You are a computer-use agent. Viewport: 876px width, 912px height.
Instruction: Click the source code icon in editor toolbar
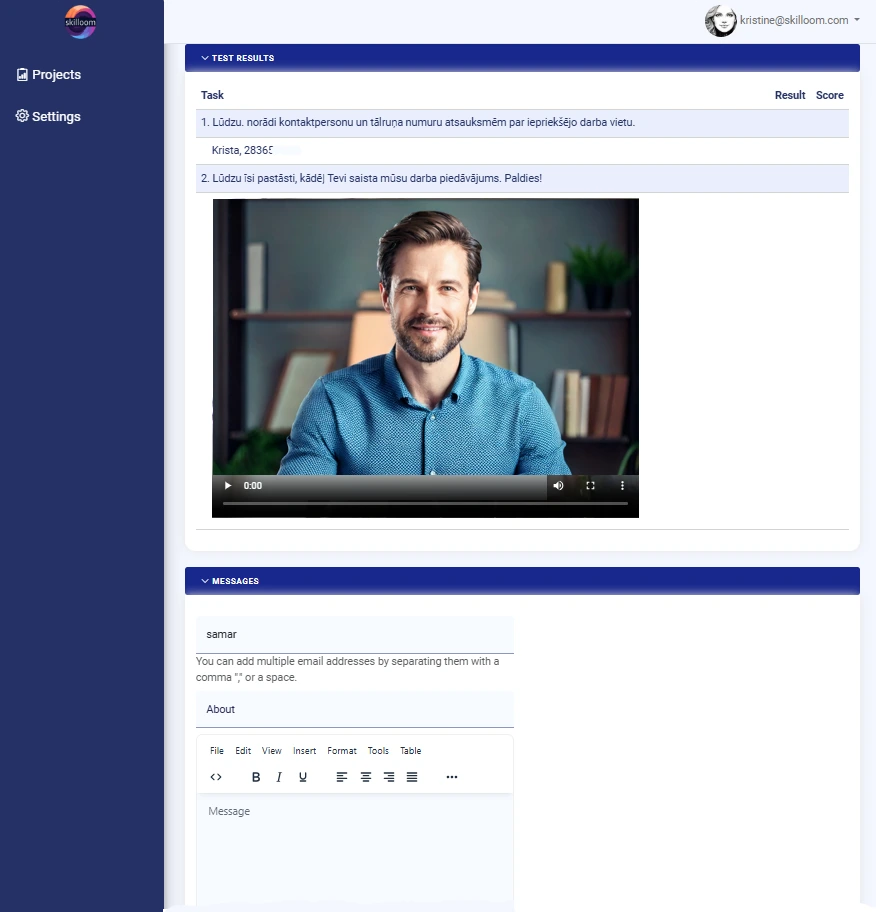[x=216, y=777]
